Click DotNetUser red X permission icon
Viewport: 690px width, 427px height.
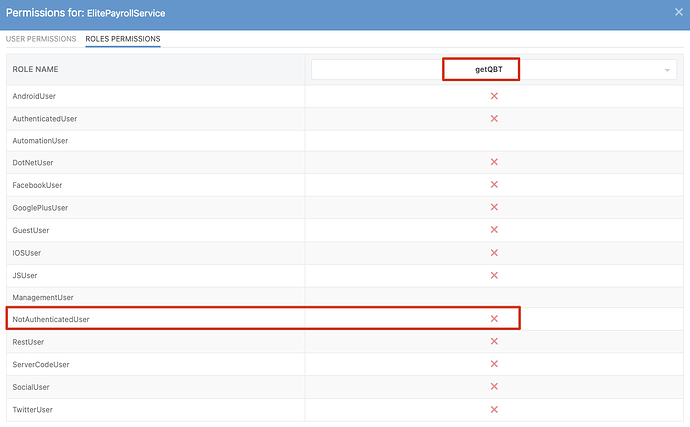coord(494,162)
